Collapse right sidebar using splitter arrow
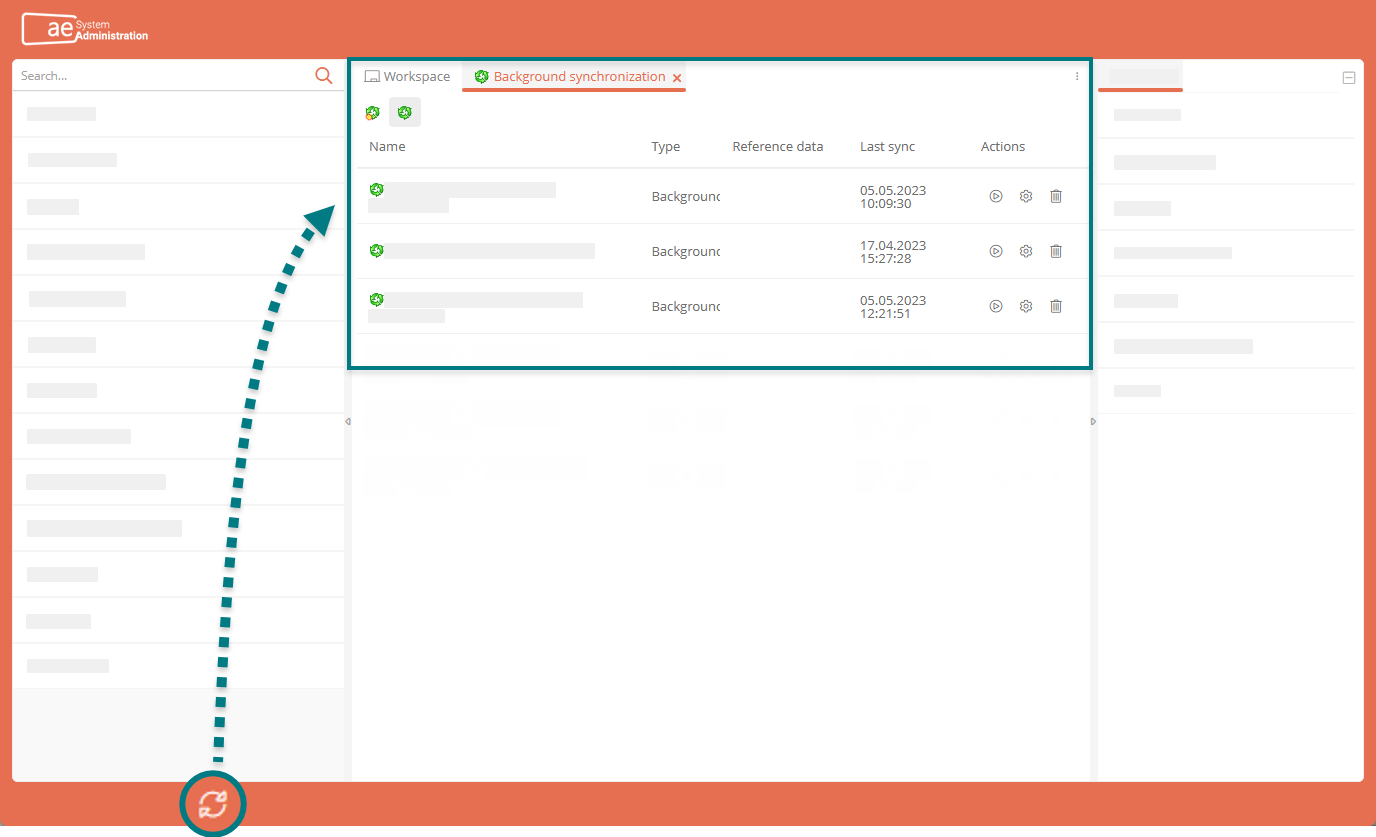Viewport: 1376px width, 837px height. click(x=1093, y=421)
